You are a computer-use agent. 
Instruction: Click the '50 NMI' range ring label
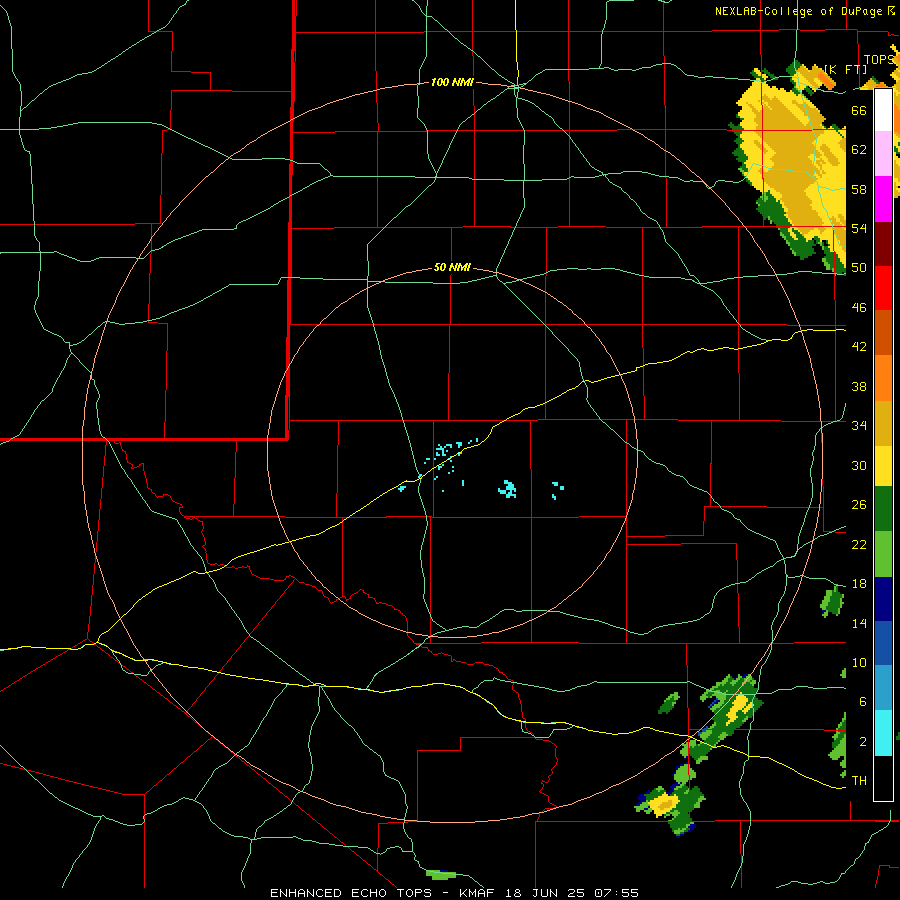[x=452, y=267]
